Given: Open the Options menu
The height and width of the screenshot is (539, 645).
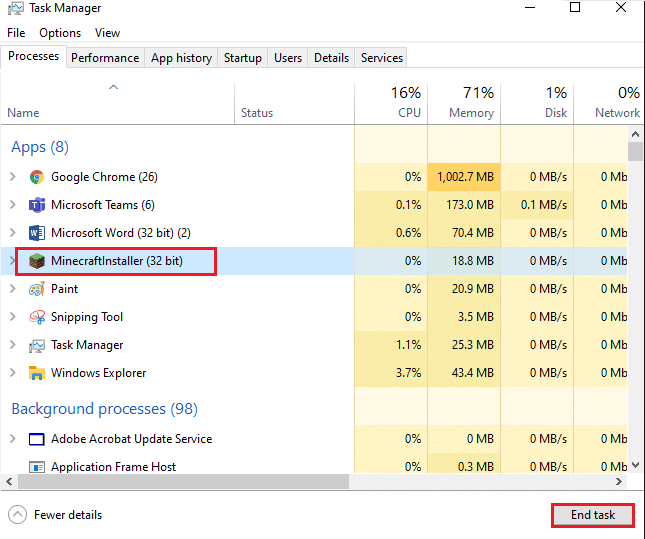Looking at the screenshot, I should click(x=60, y=33).
